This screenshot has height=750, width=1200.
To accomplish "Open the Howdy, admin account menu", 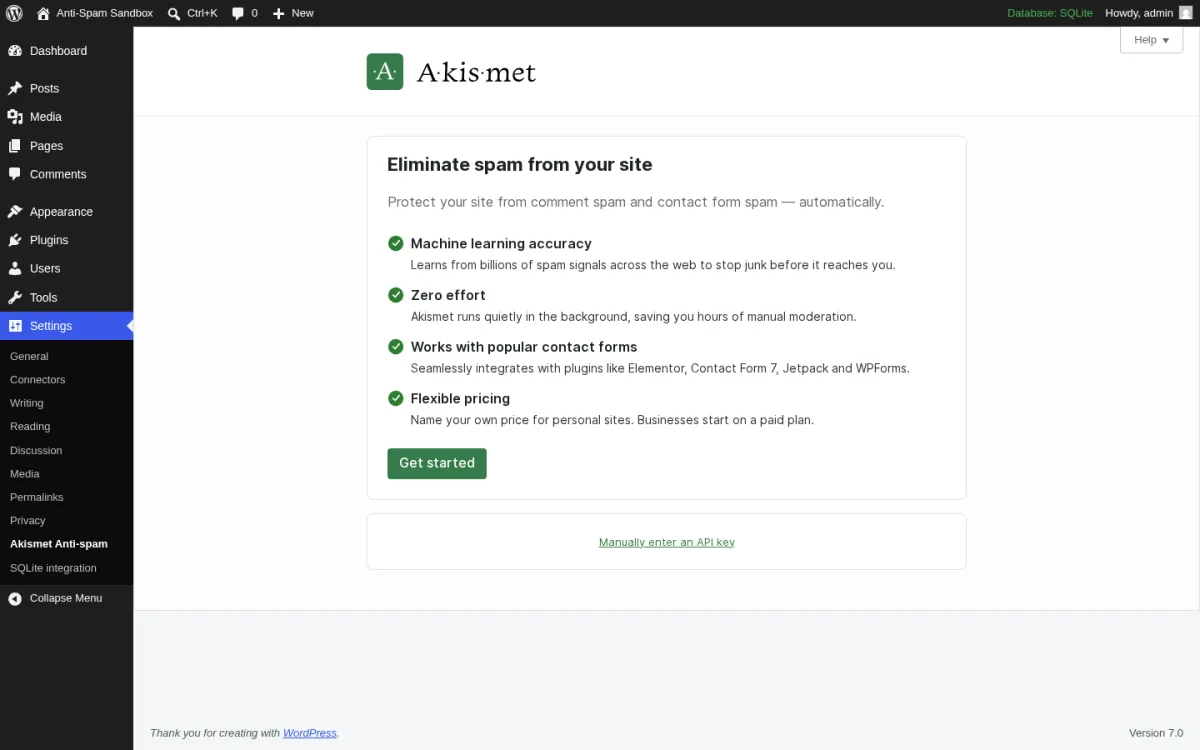I will coord(1149,13).
